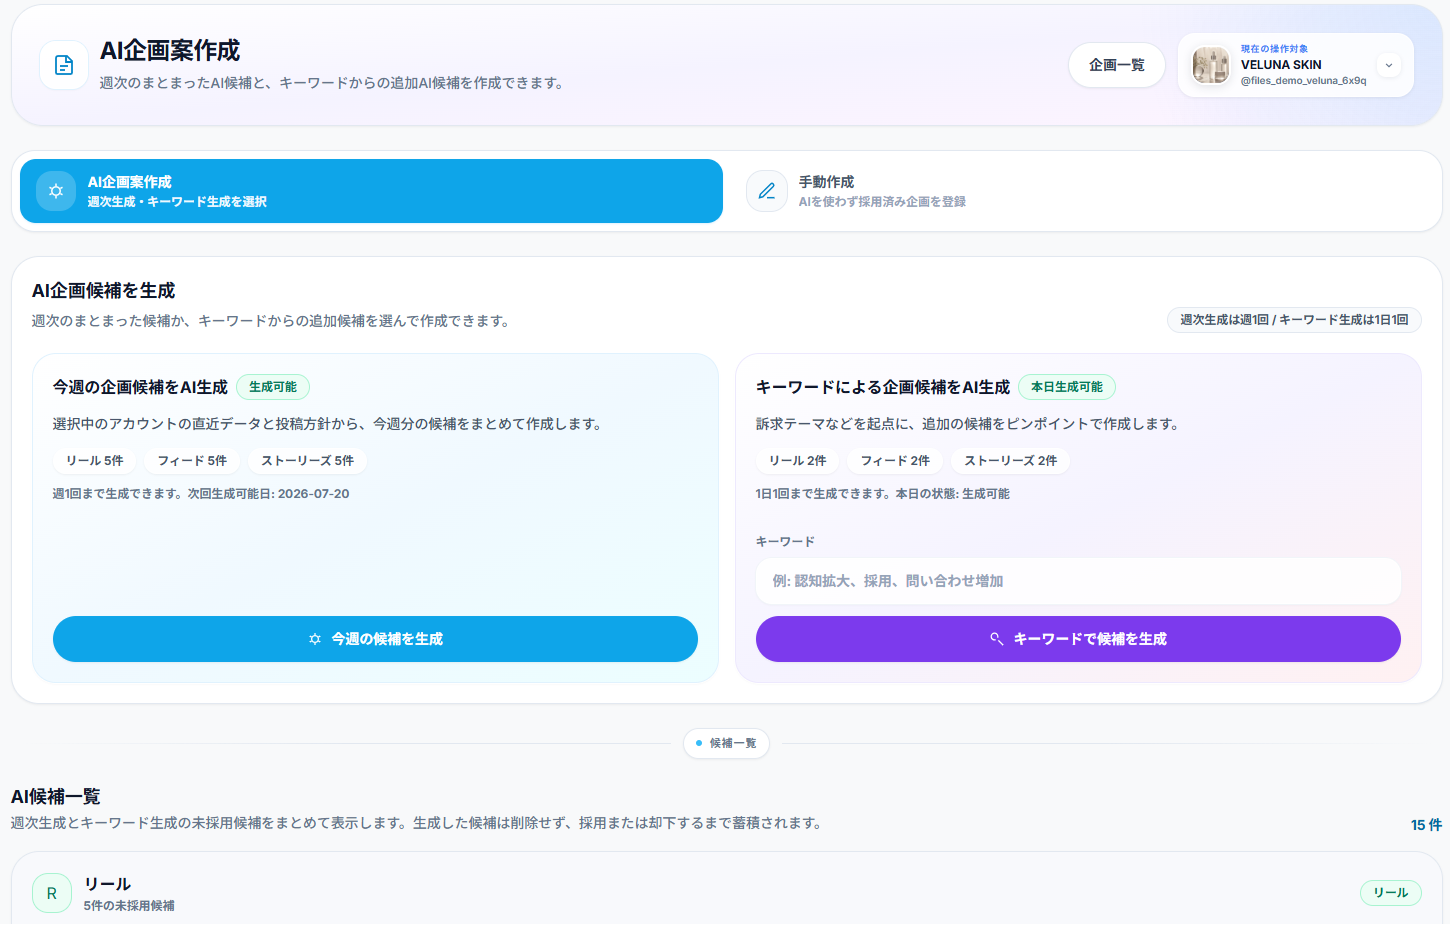Click the sparkle icon in AI企画案作成 tab
1450x925 pixels.
(x=56, y=191)
